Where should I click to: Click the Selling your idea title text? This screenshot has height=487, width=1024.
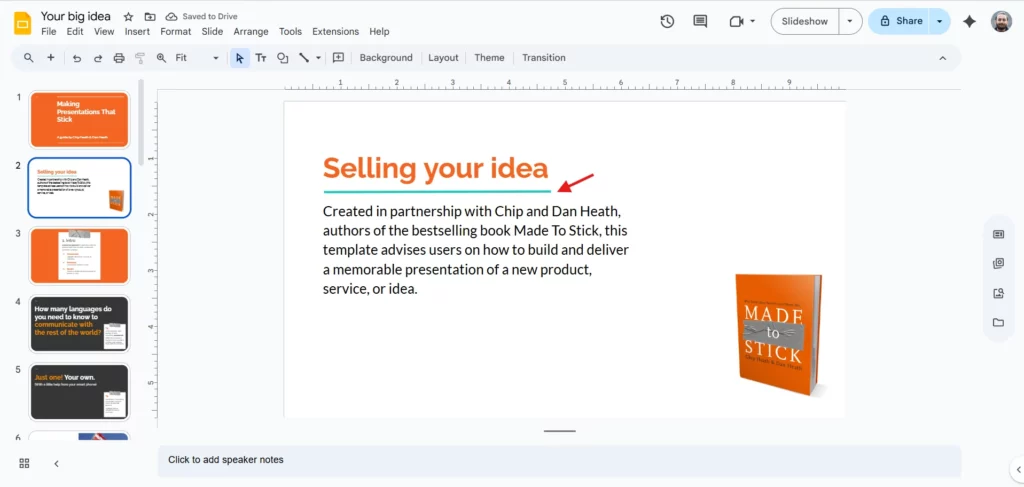click(436, 168)
